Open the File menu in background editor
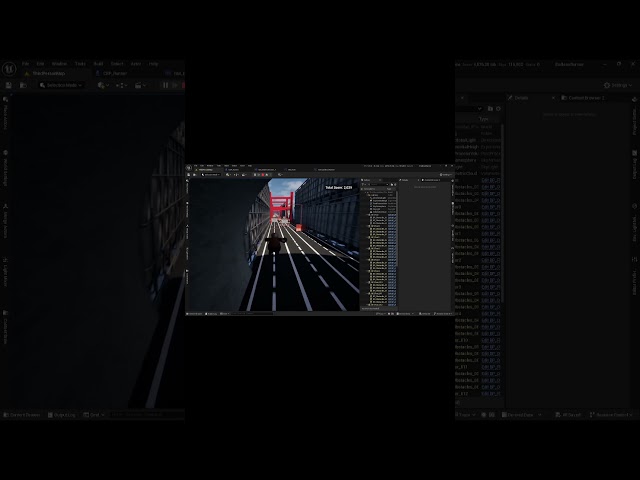The image size is (640, 480). [x=25, y=64]
